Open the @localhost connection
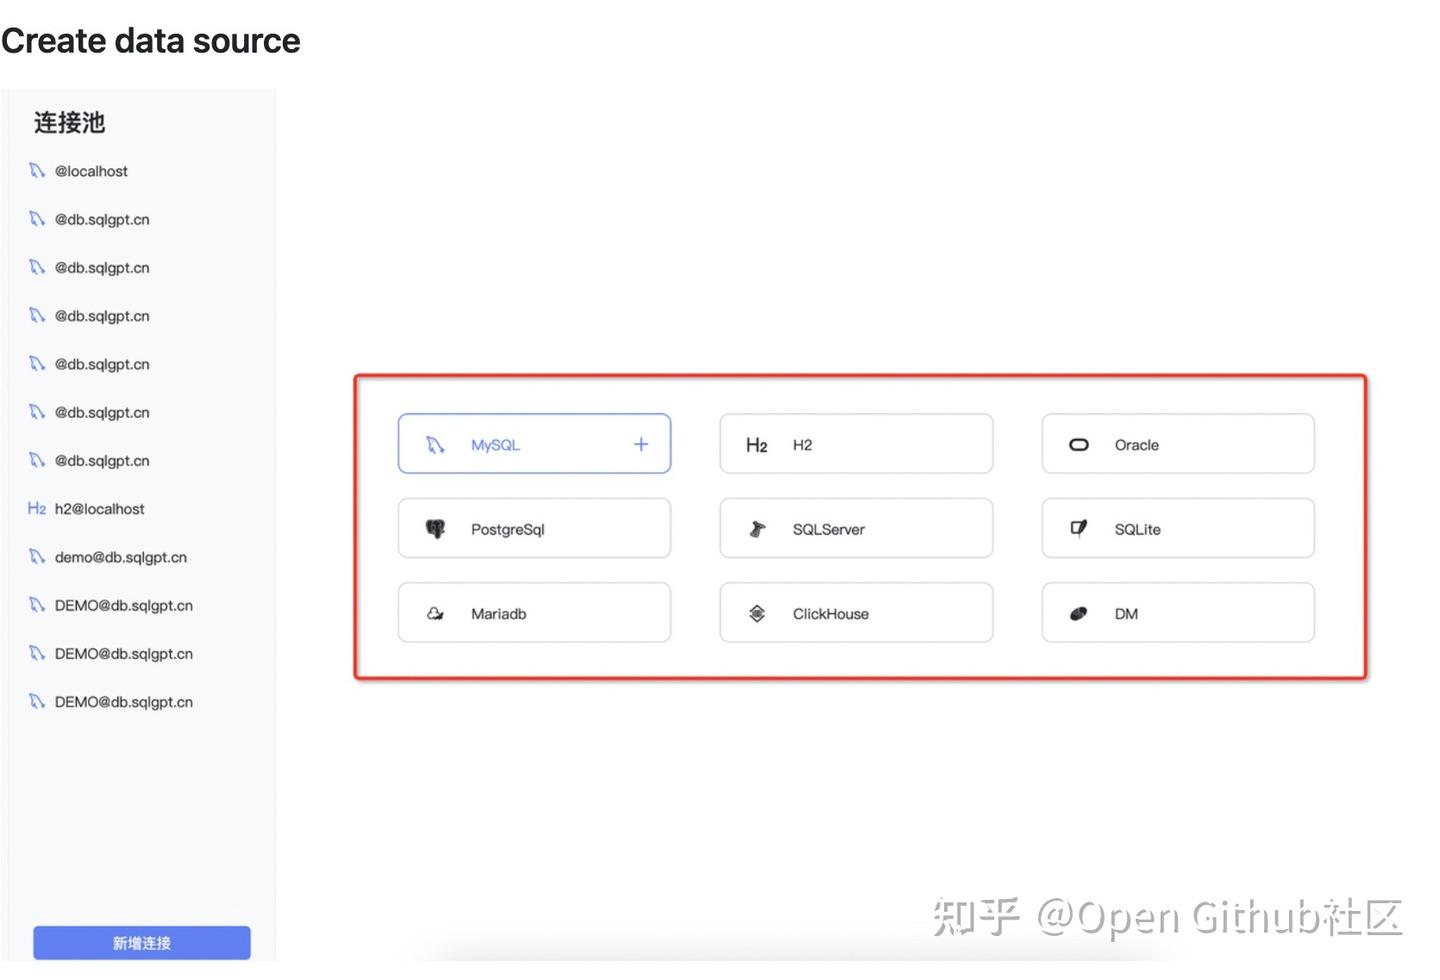 click(x=91, y=171)
